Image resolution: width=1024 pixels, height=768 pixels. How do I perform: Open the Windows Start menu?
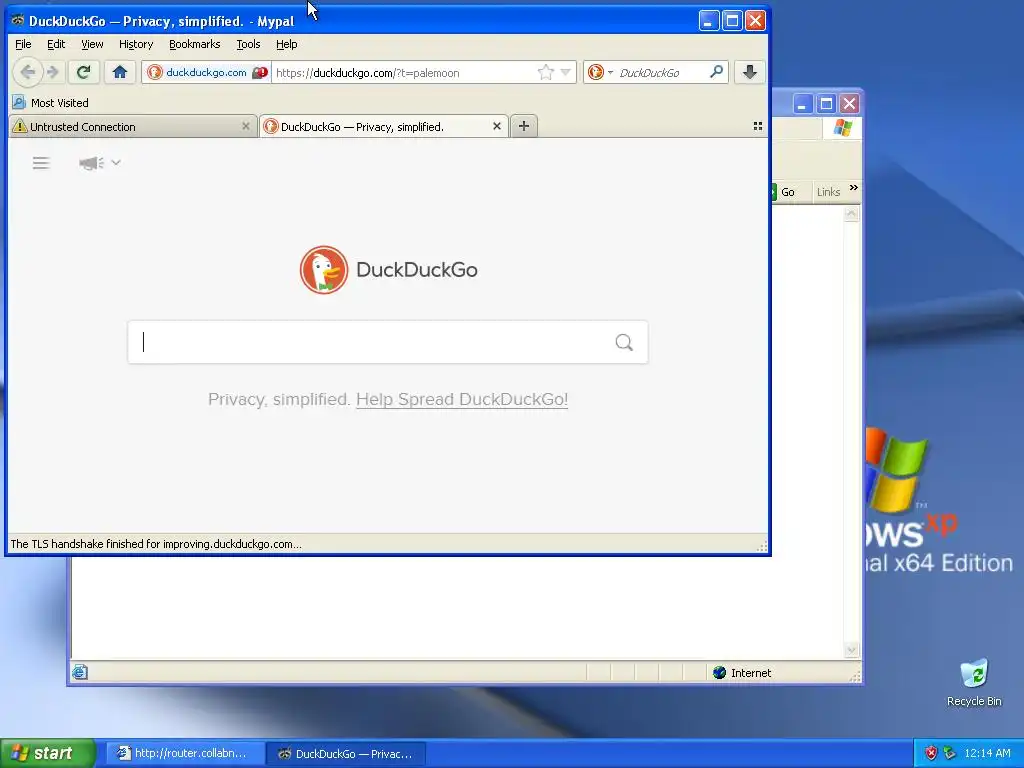point(47,753)
